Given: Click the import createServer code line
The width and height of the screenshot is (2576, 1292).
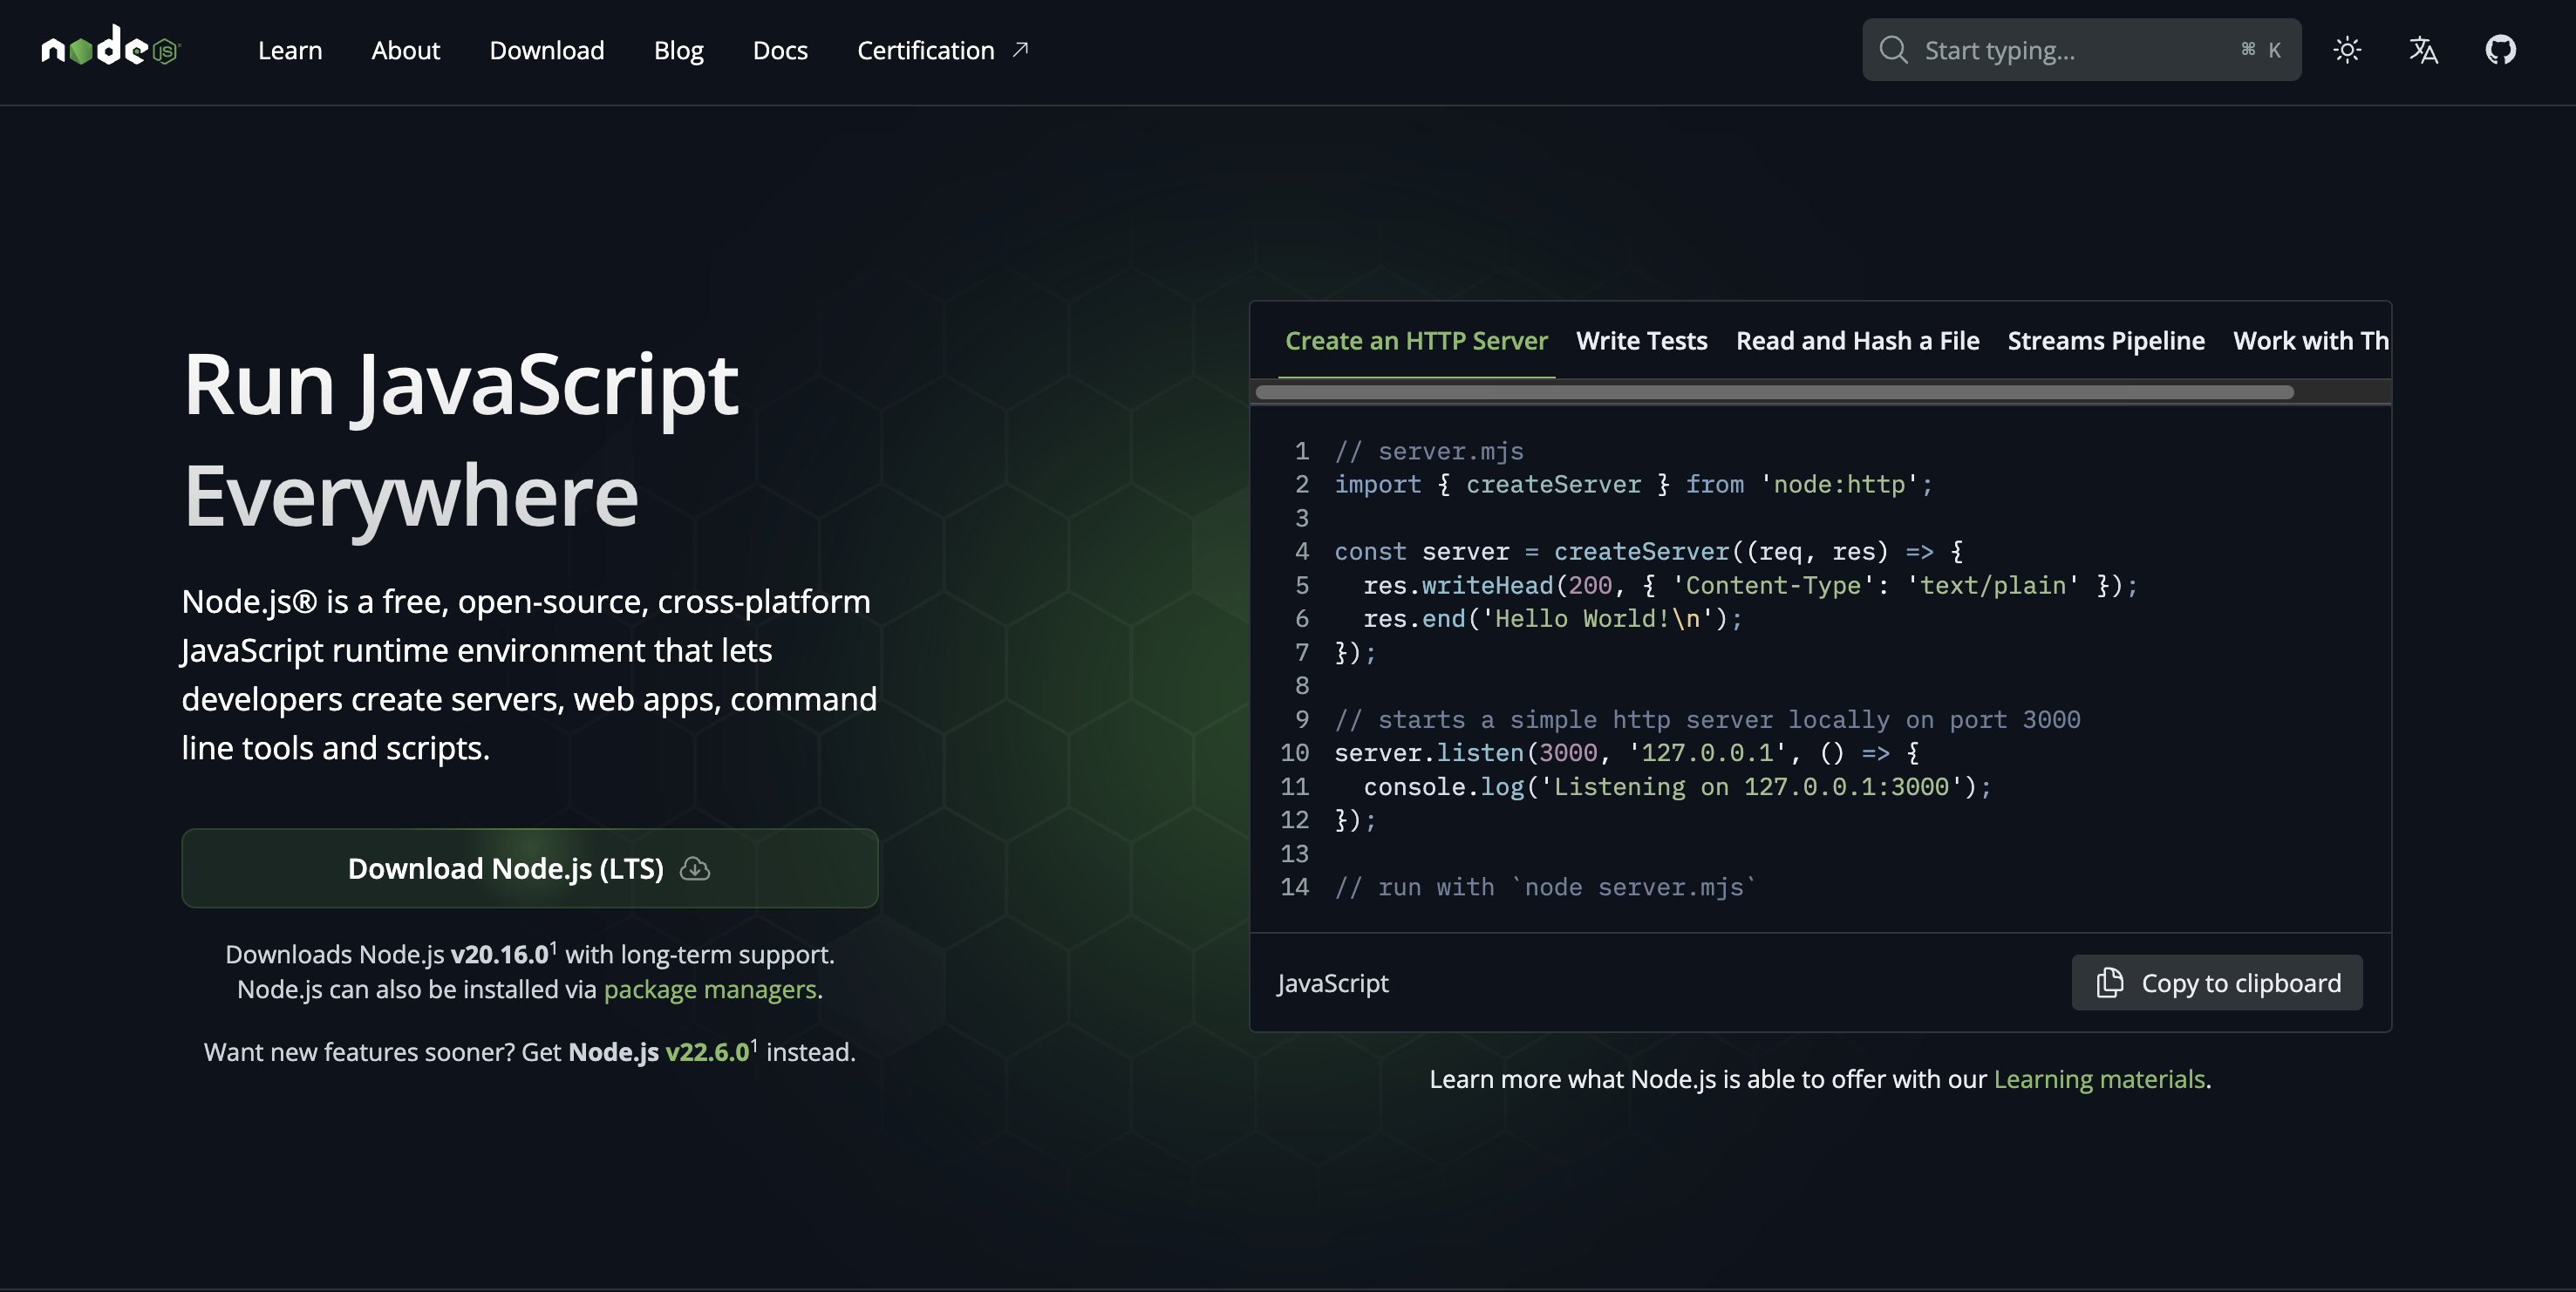Looking at the screenshot, I should pos(1634,484).
